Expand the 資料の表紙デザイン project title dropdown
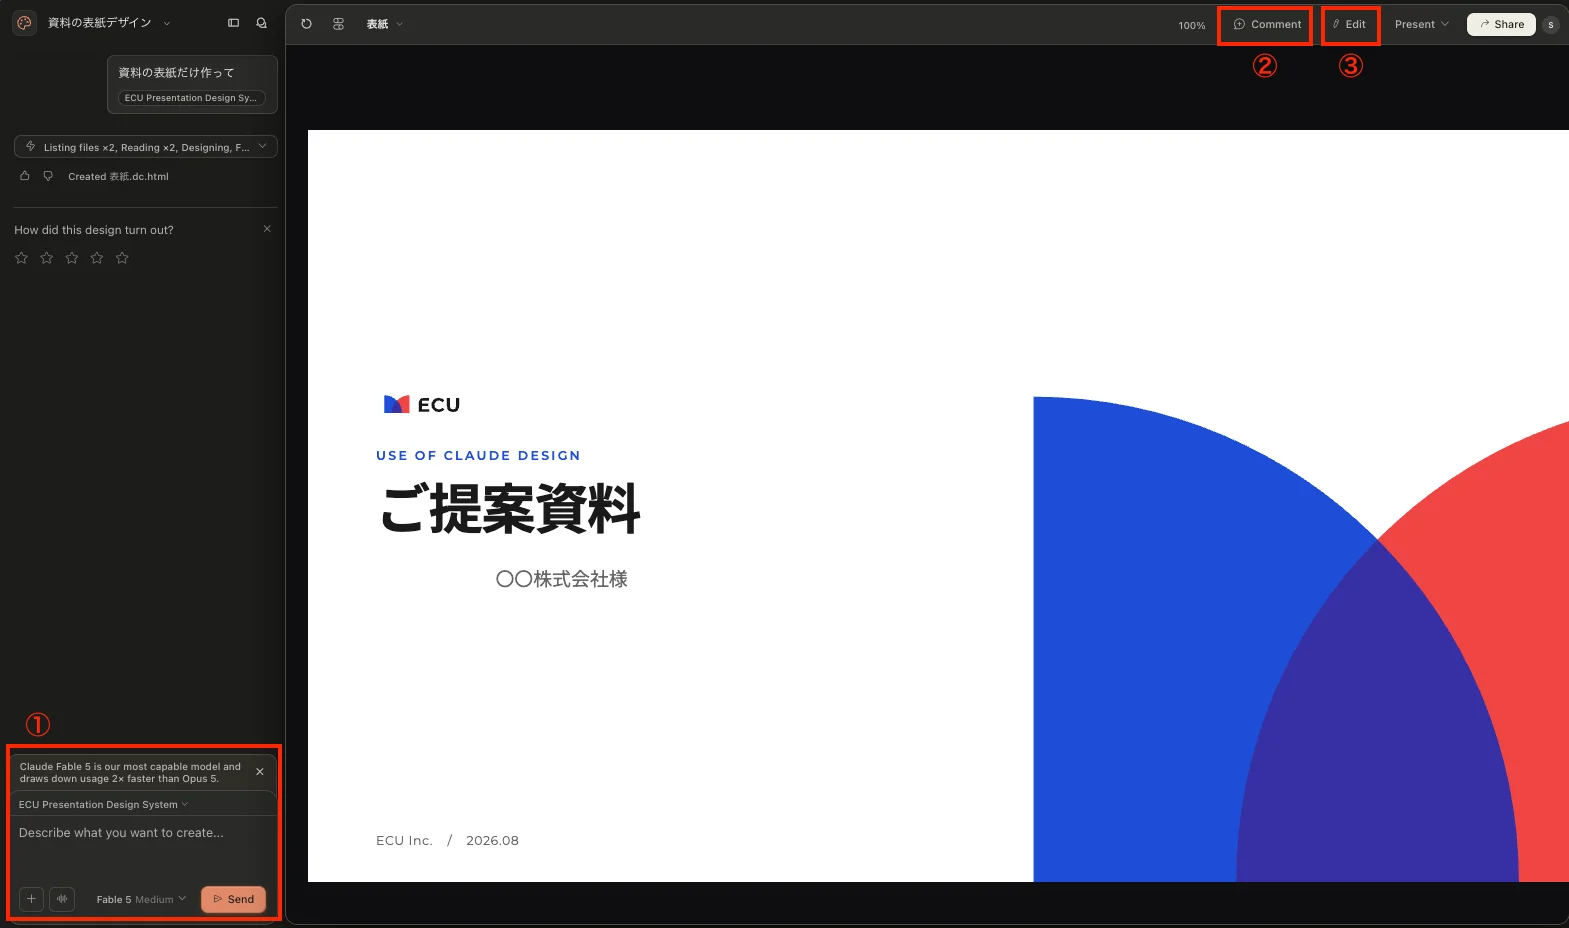 pos(109,23)
